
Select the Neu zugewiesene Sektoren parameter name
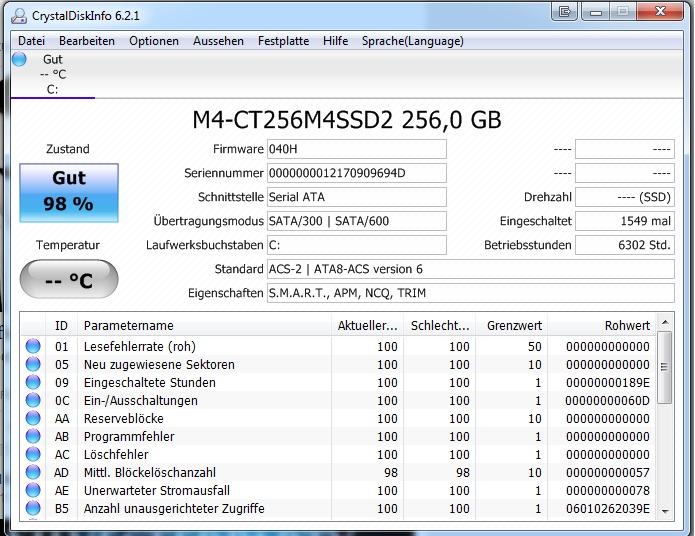point(159,364)
